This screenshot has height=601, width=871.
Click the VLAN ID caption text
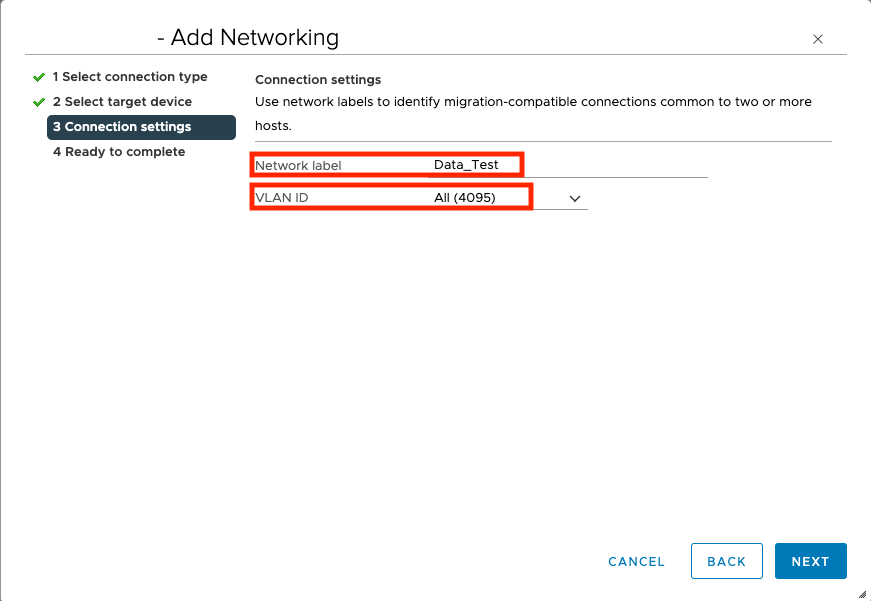[282, 198]
